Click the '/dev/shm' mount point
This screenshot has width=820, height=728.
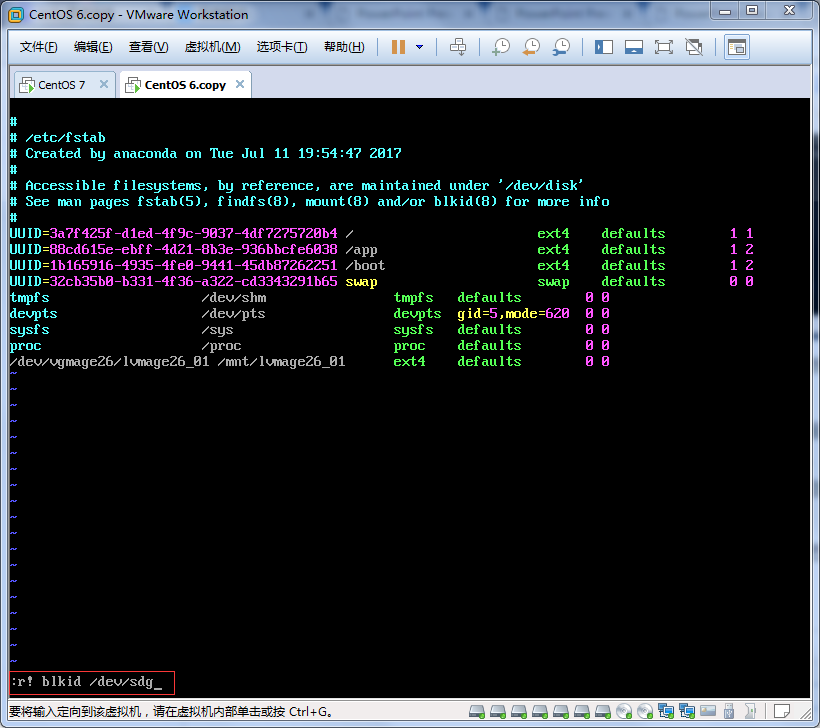(x=234, y=298)
